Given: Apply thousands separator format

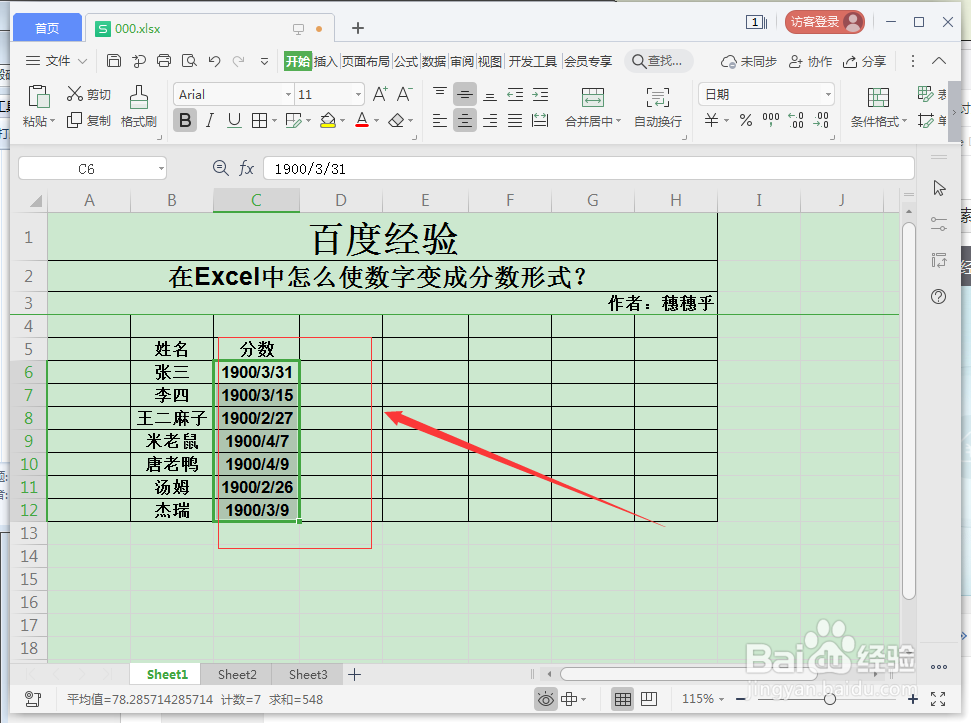Looking at the screenshot, I should point(771,119).
